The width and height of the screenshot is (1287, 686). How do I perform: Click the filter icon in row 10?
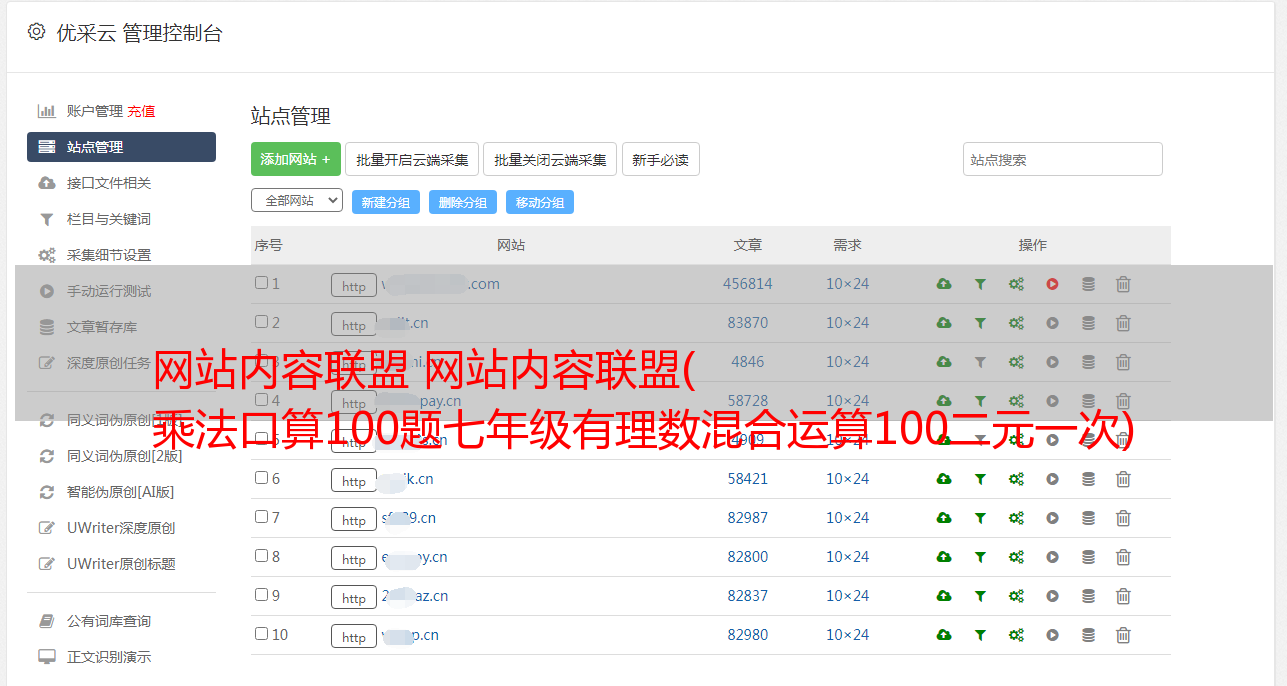[x=980, y=635]
